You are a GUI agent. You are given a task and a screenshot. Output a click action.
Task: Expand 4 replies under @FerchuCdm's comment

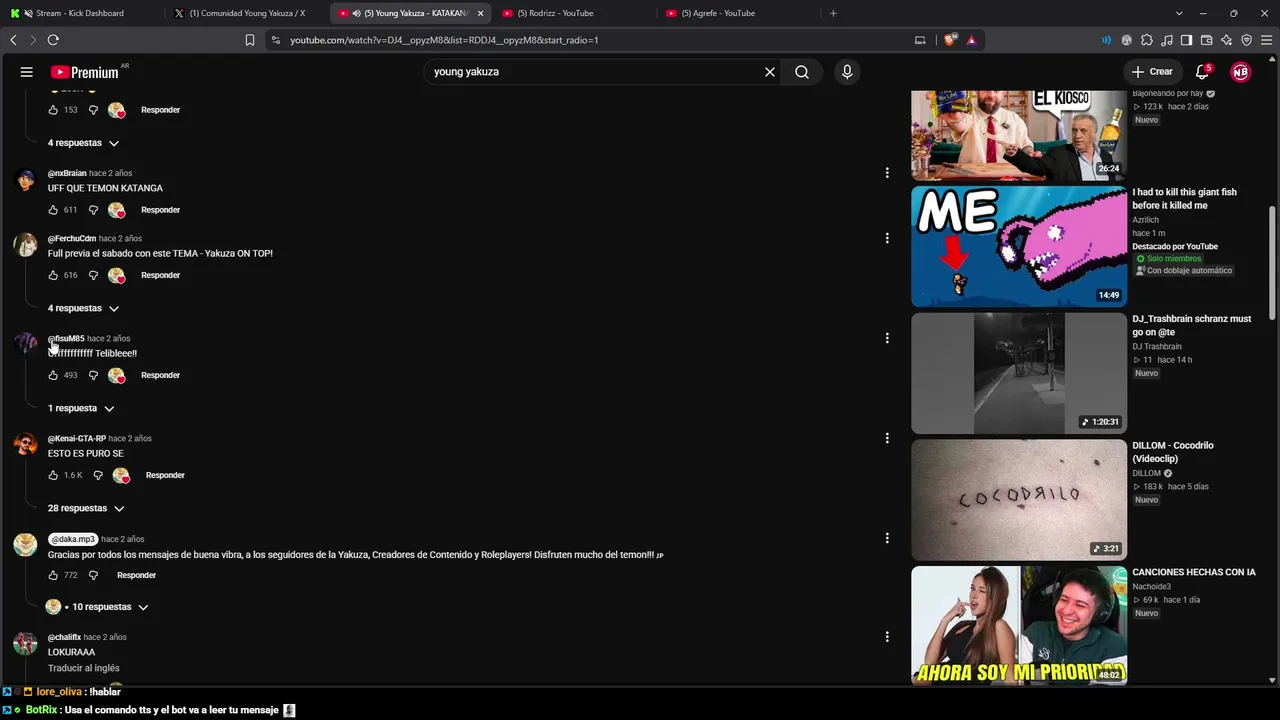coord(84,308)
